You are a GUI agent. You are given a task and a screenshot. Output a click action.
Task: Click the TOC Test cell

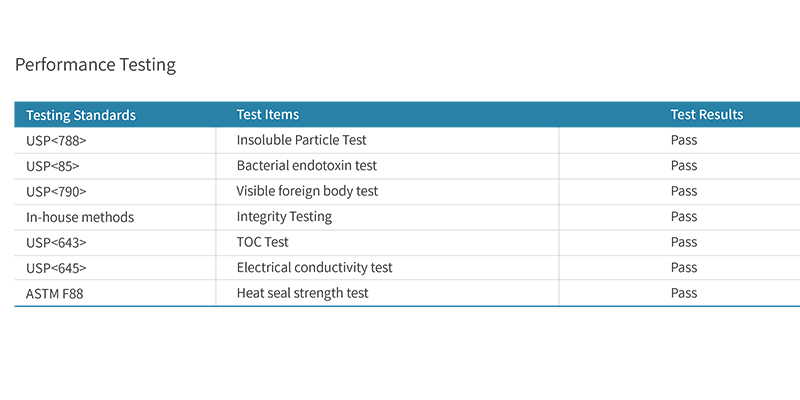(x=263, y=242)
